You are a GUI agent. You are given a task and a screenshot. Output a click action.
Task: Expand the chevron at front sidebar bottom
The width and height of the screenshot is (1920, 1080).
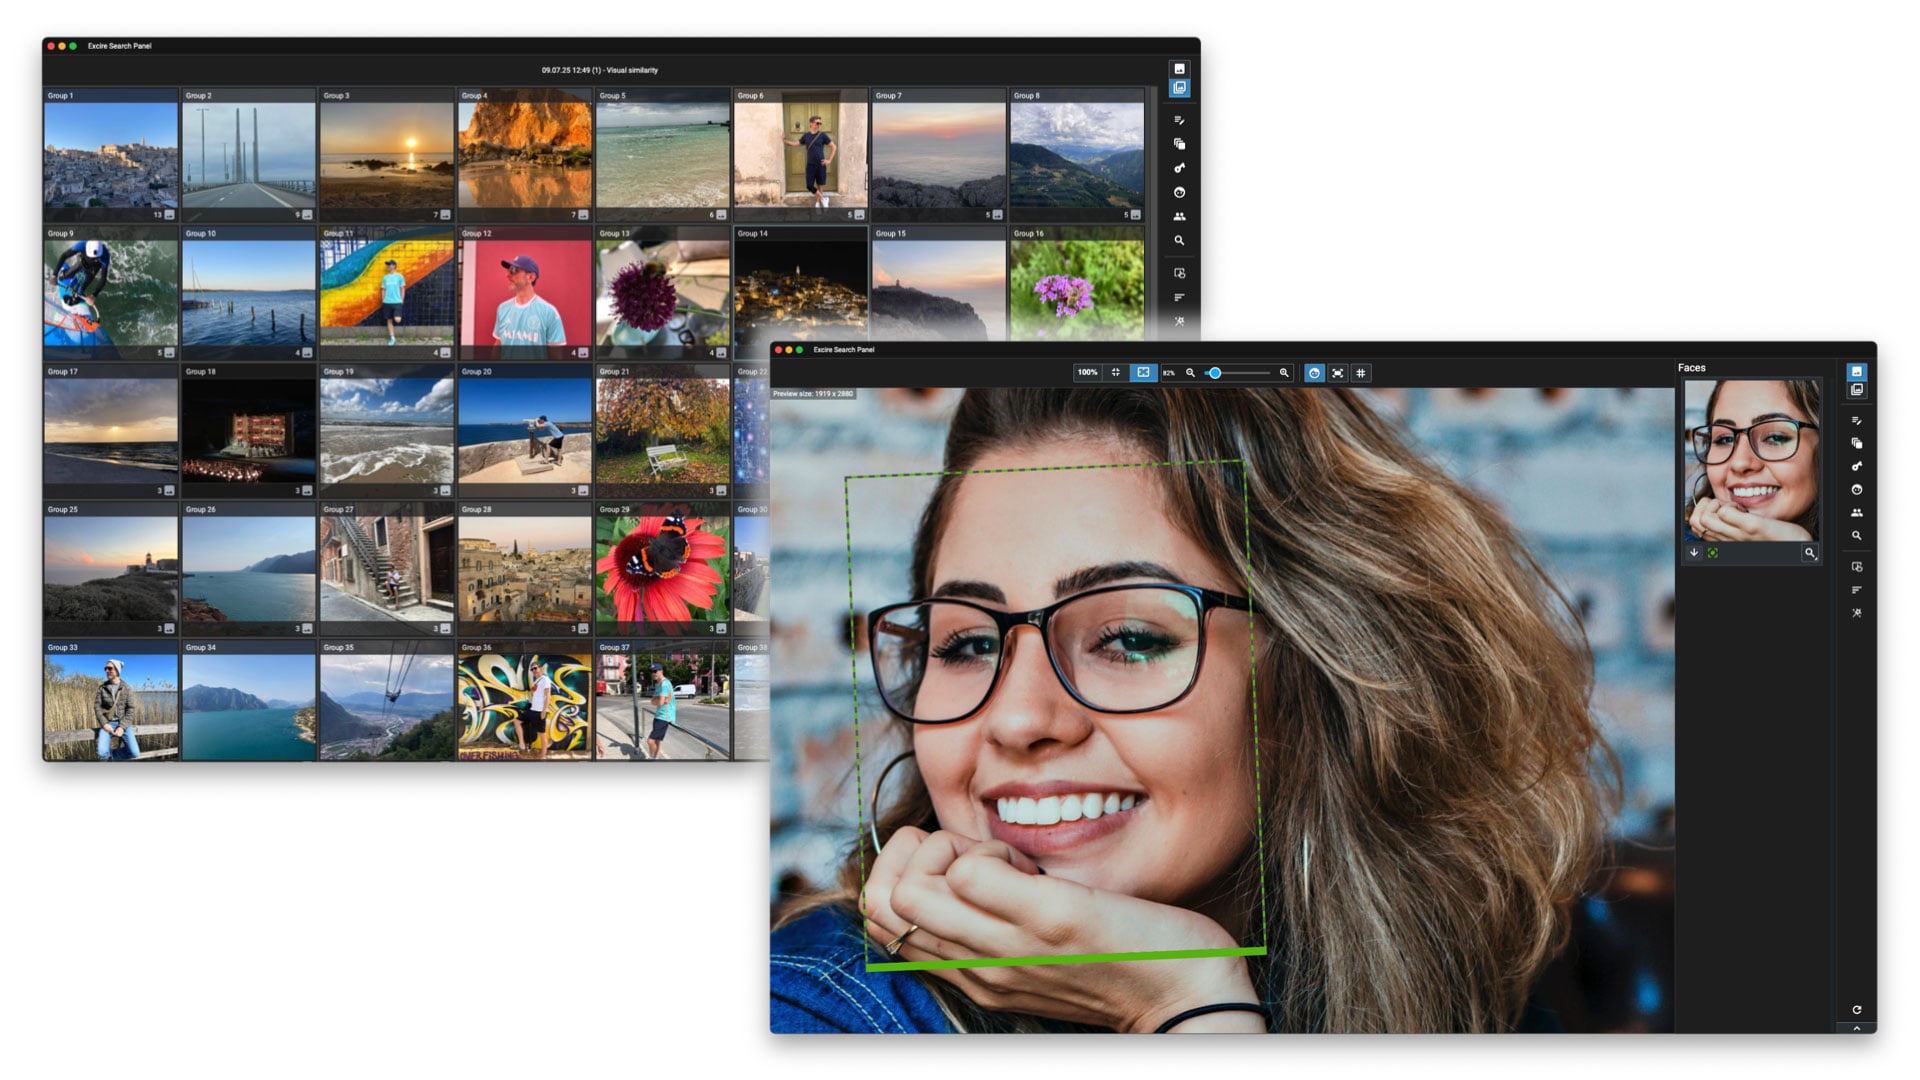[x=1857, y=1027]
